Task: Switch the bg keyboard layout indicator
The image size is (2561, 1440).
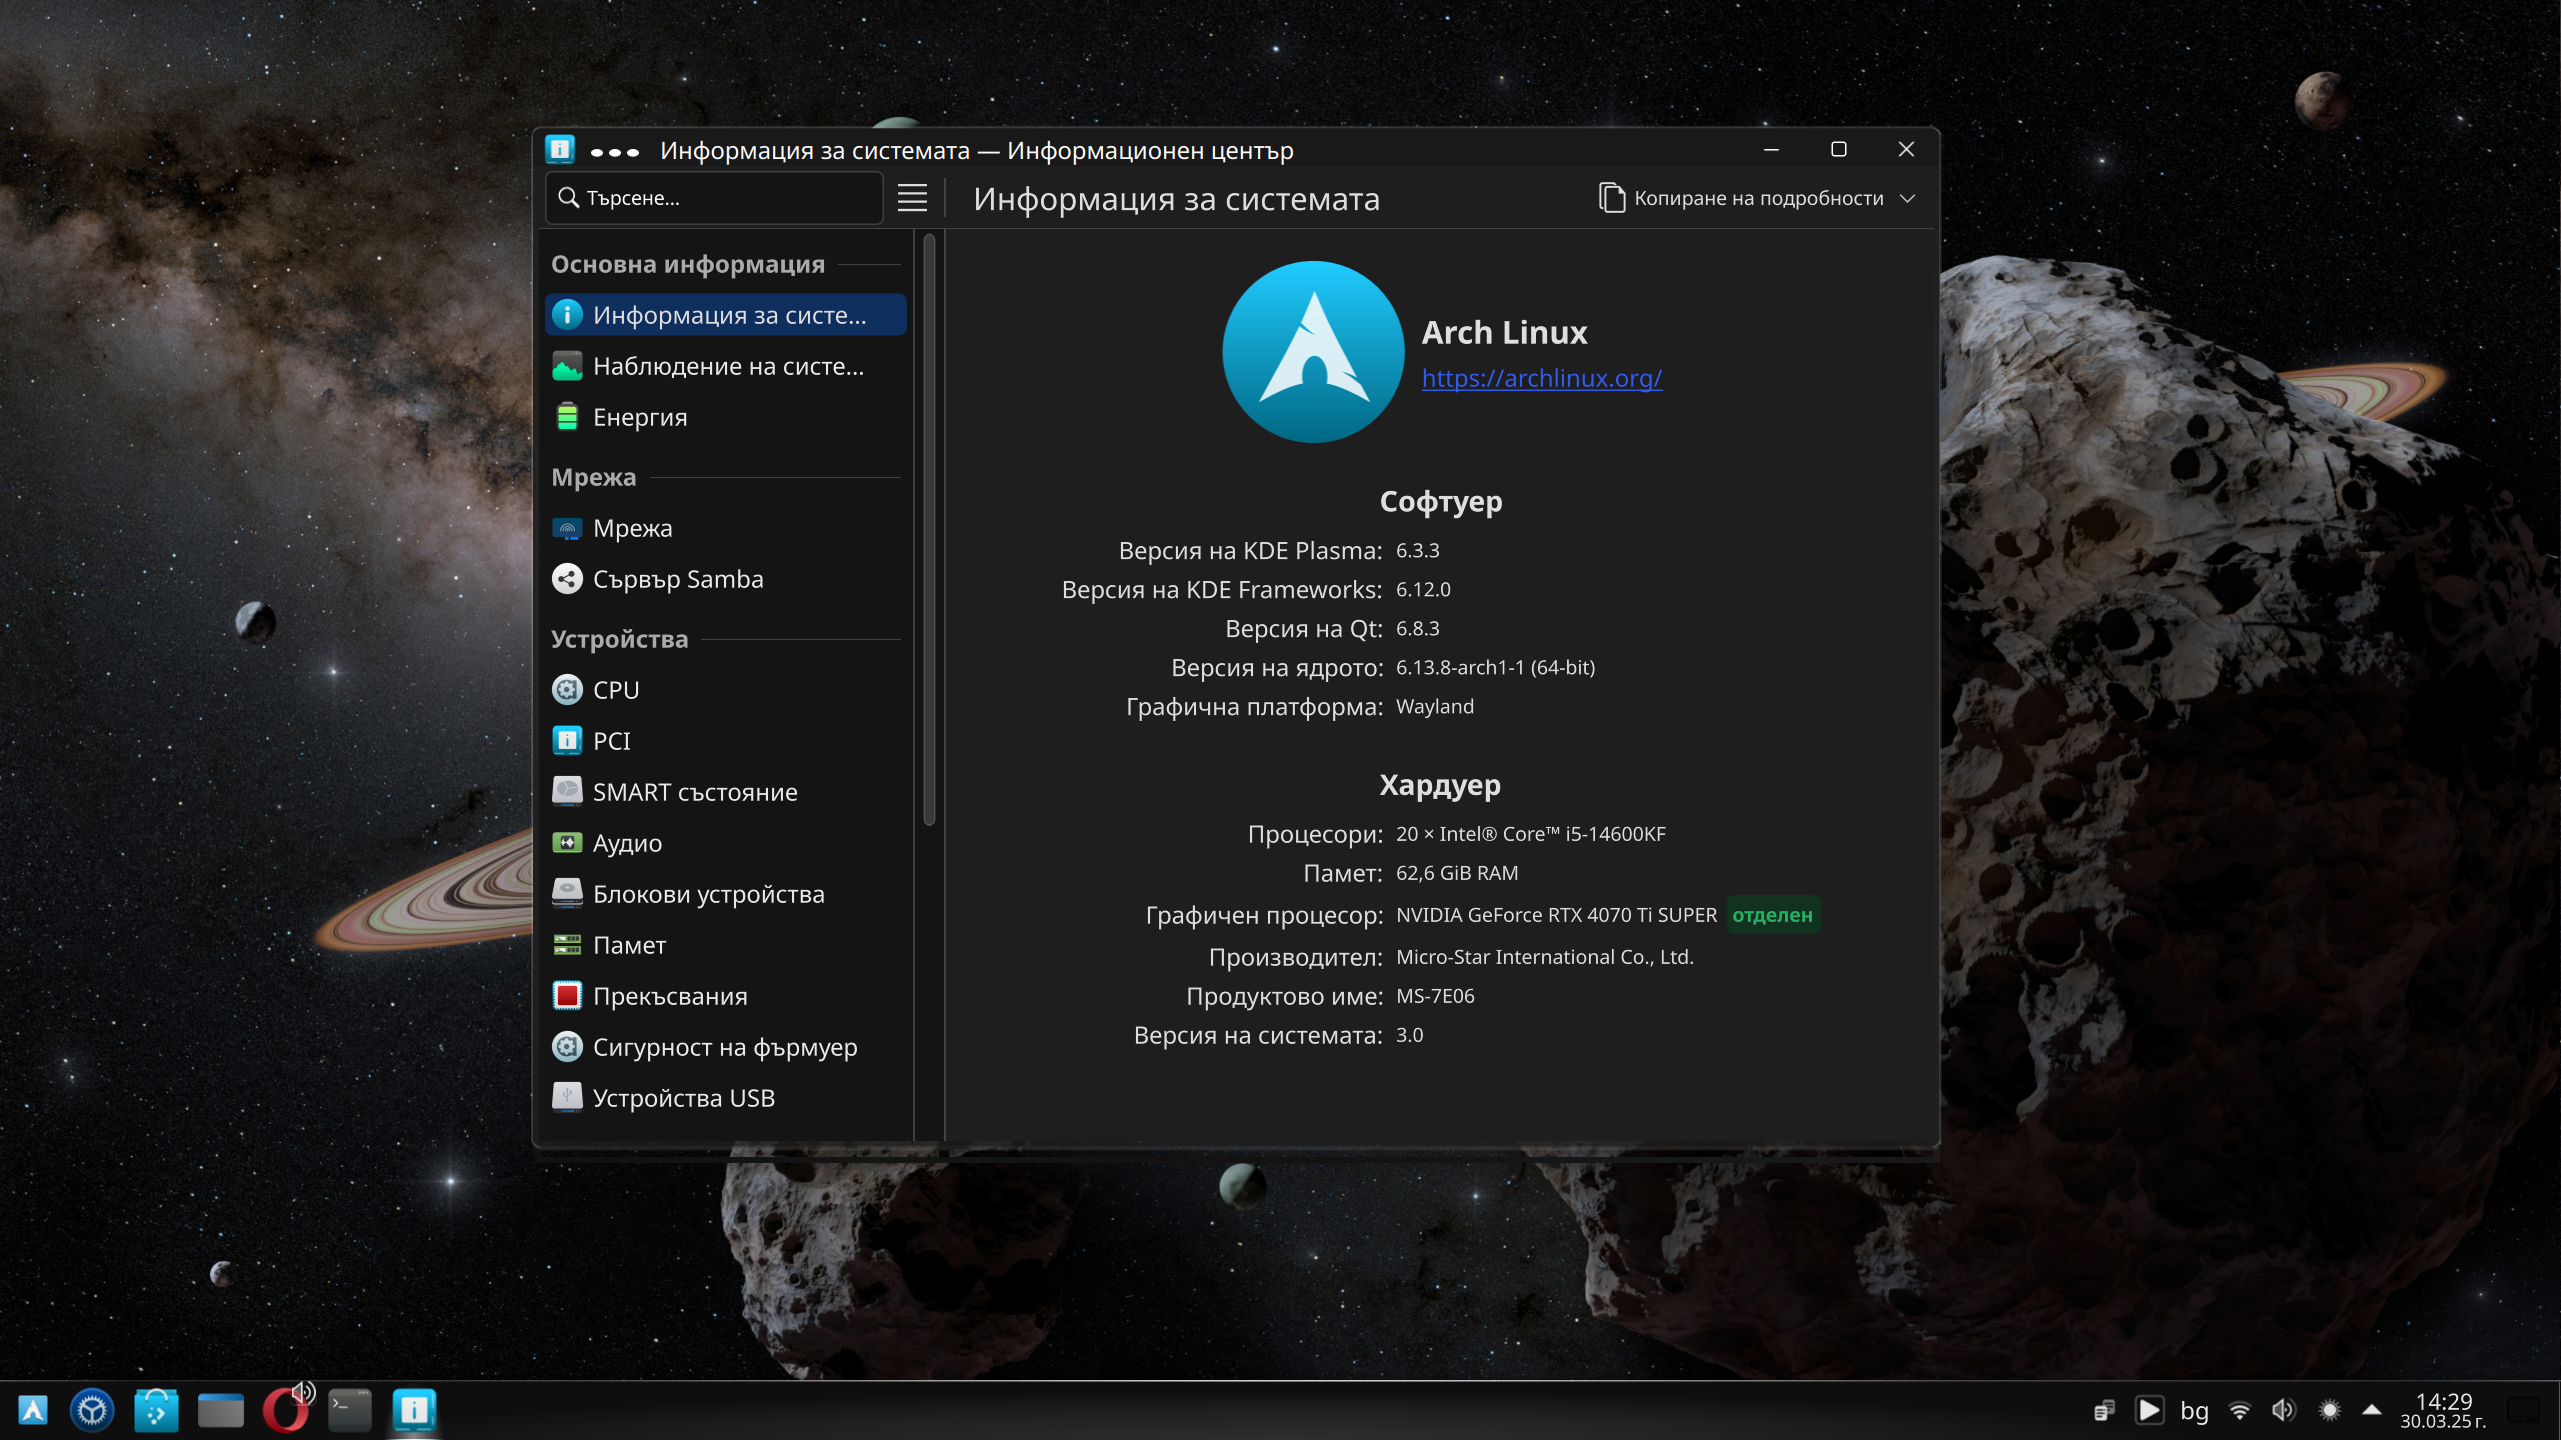Action: [2194, 1410]
